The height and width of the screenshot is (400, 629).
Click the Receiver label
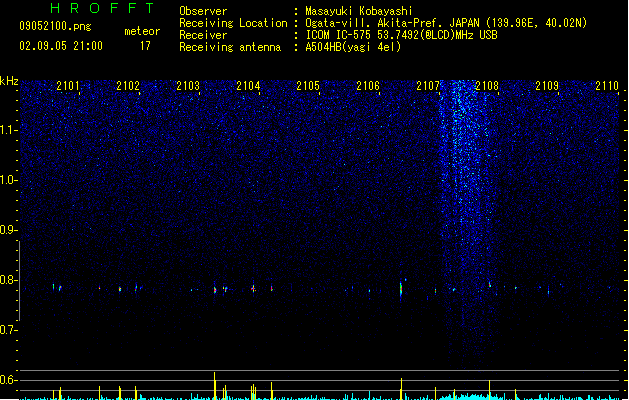(x=203, y=35)
